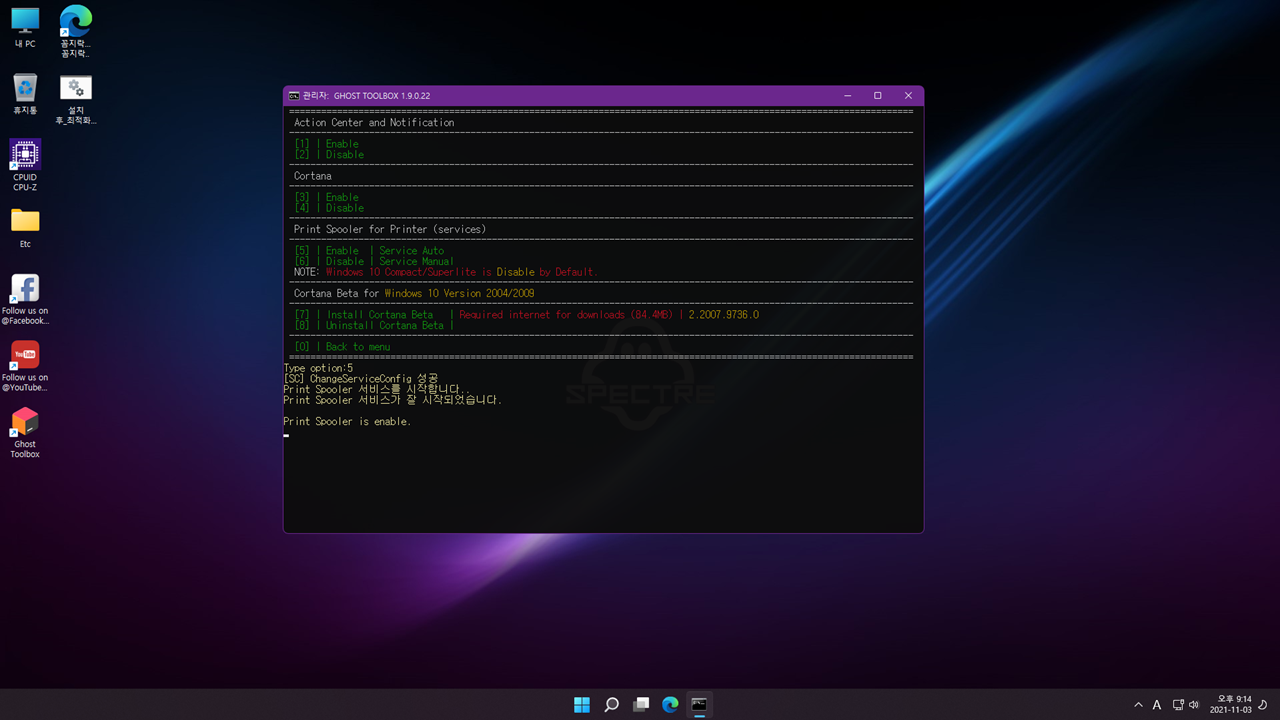Click the '관리자: GHOST TOOLBOX 1.9.0.22' title text

click(x=366, y=96)
